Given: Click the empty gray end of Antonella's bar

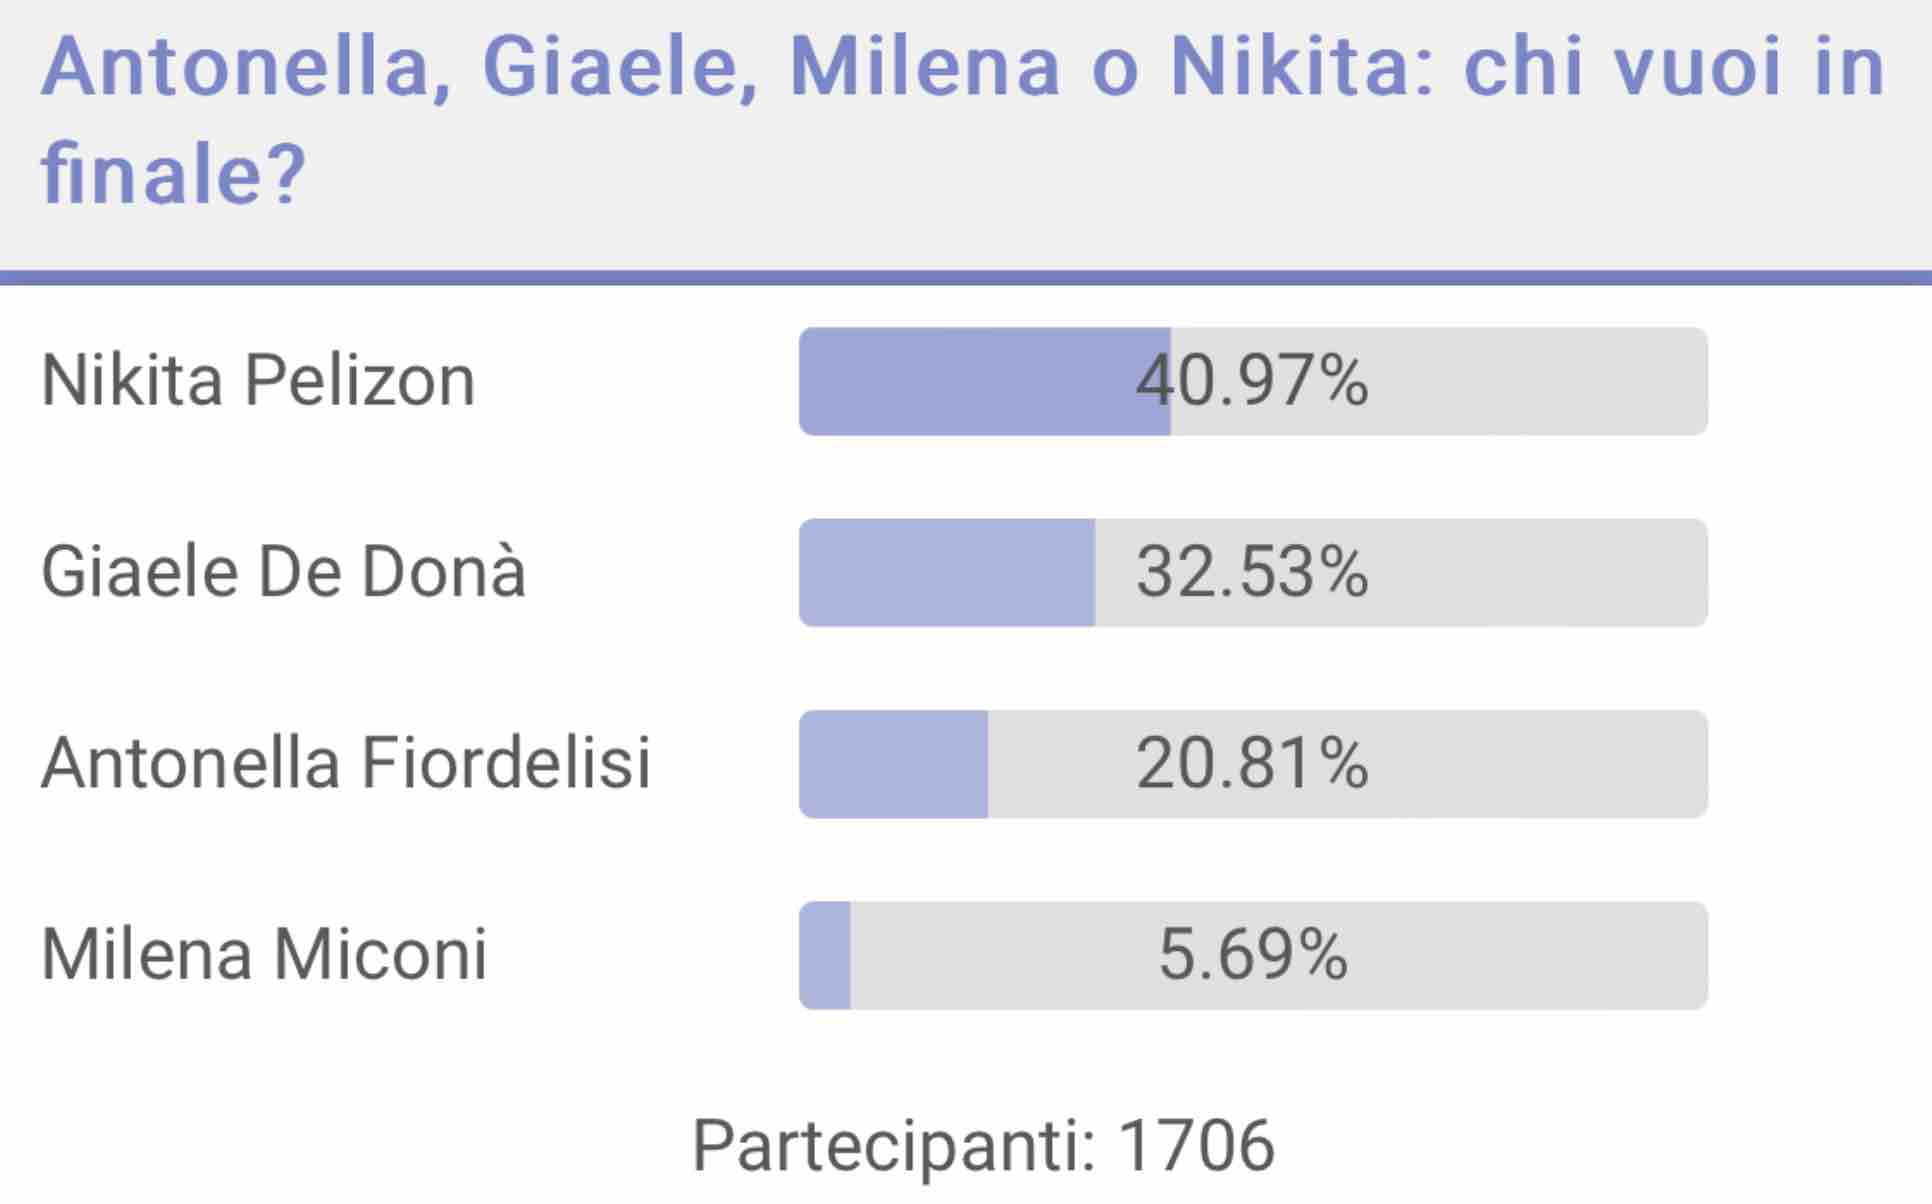Looking at the screenshot, I should 1540,764.
